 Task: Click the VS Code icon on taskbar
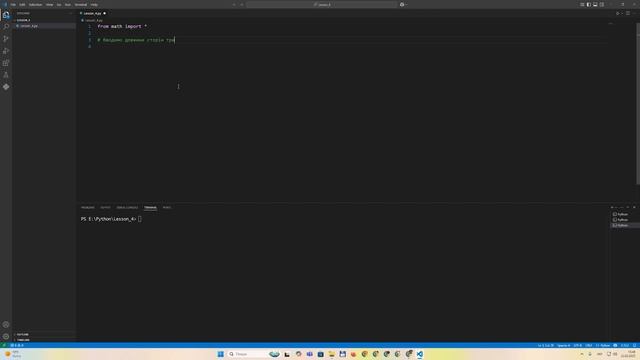(x=420, y=354)
